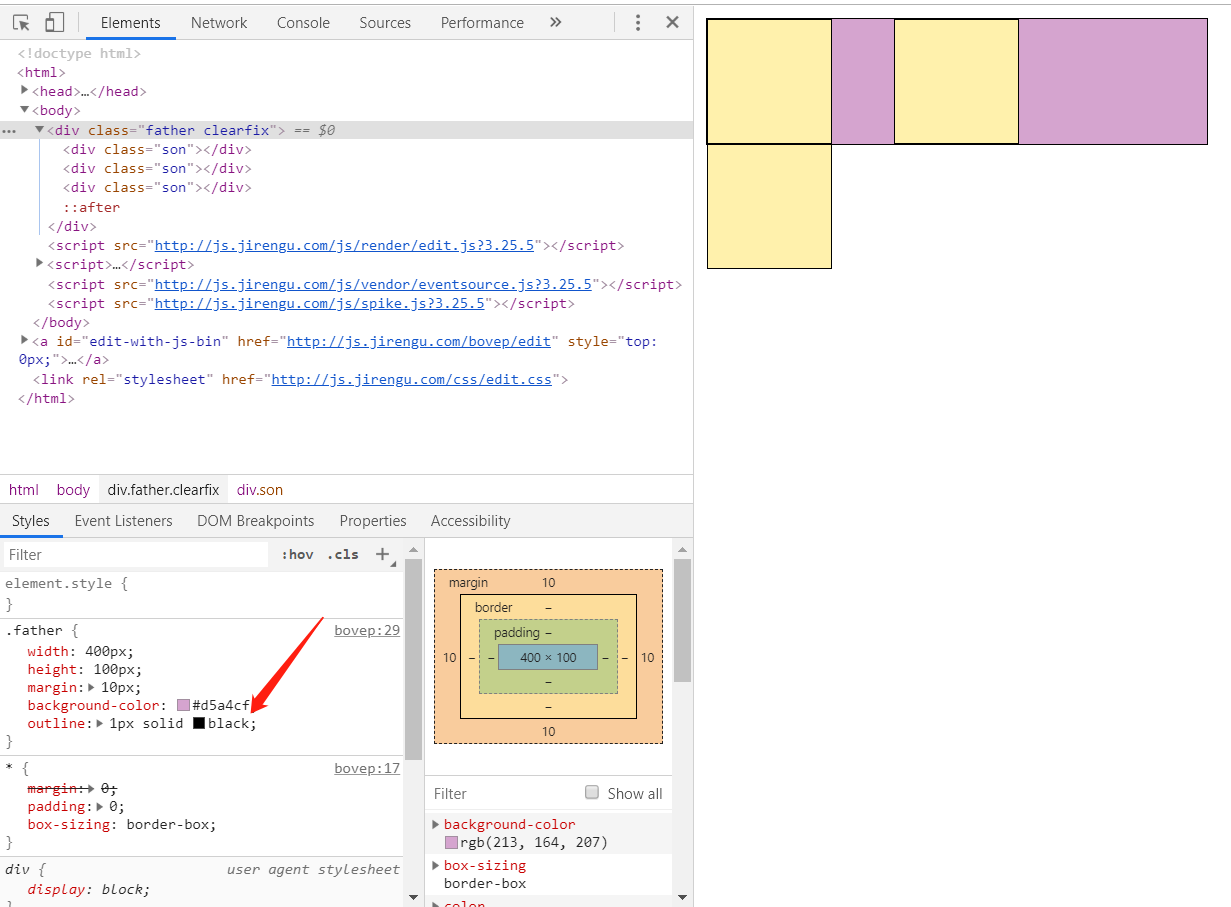Select element.style rule block
1231x907 pixels.
pos(202,593)
